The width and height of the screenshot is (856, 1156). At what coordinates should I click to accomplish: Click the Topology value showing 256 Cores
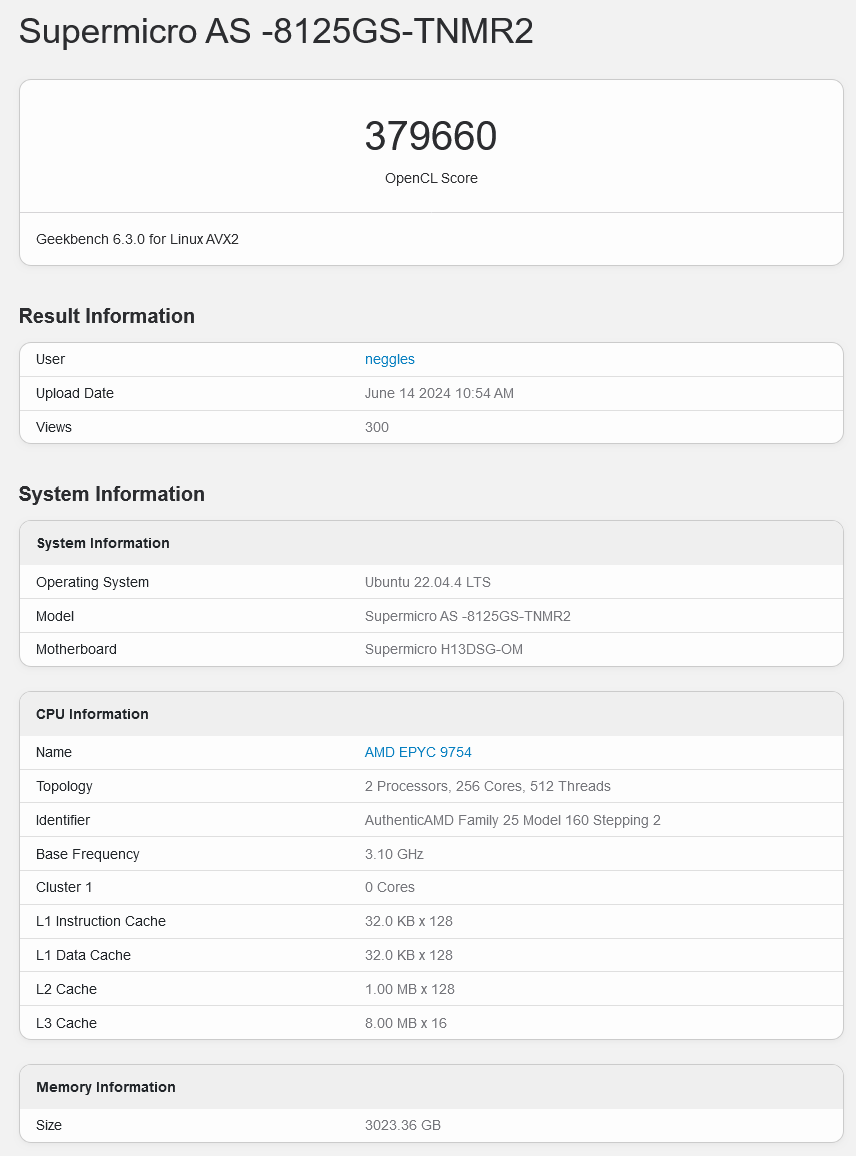(x=487, y=786)
